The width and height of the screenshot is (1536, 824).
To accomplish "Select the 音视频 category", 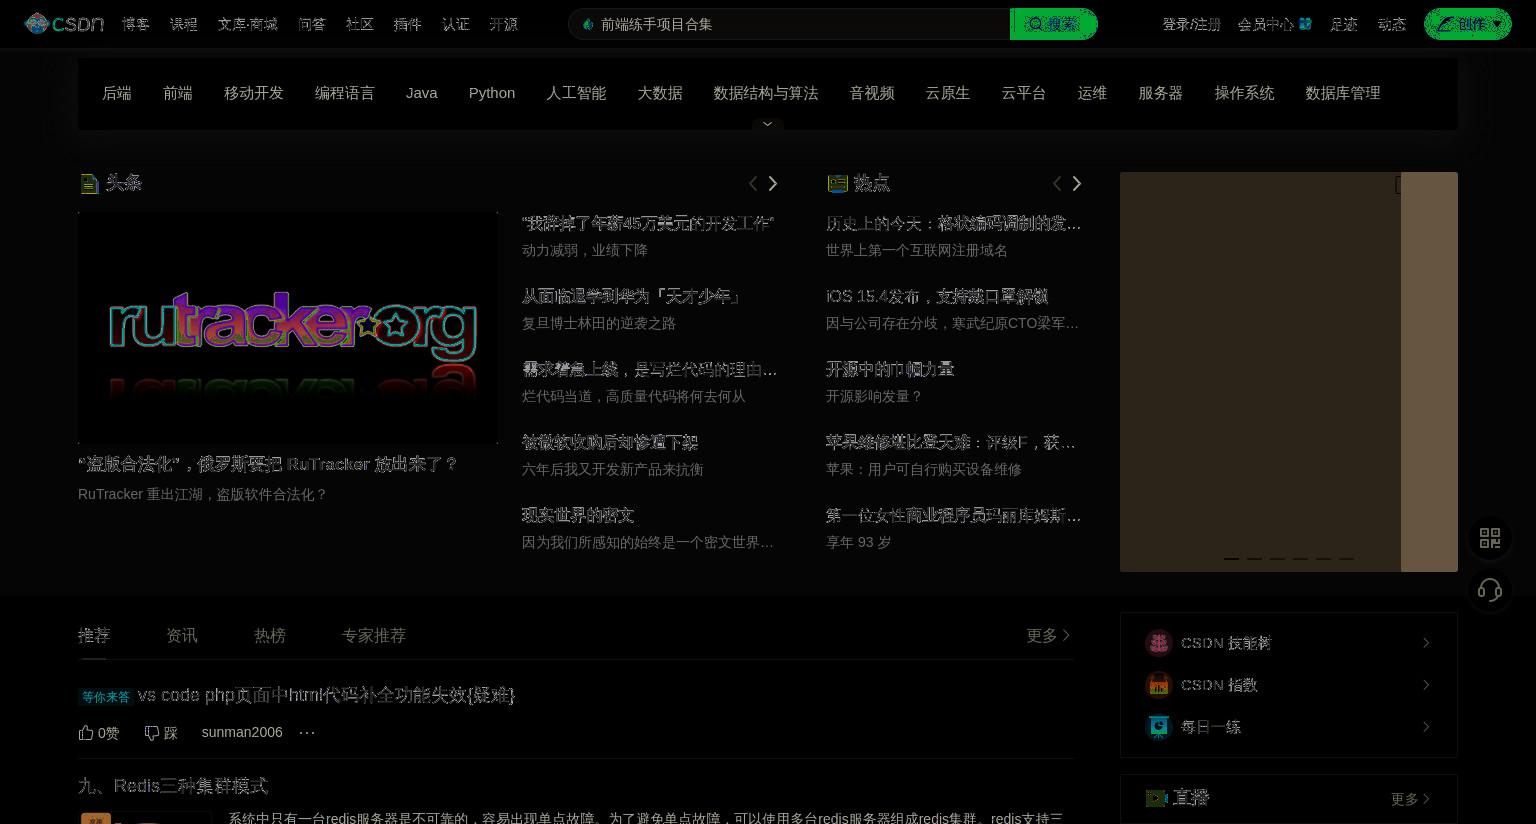I will click(872, 93).
